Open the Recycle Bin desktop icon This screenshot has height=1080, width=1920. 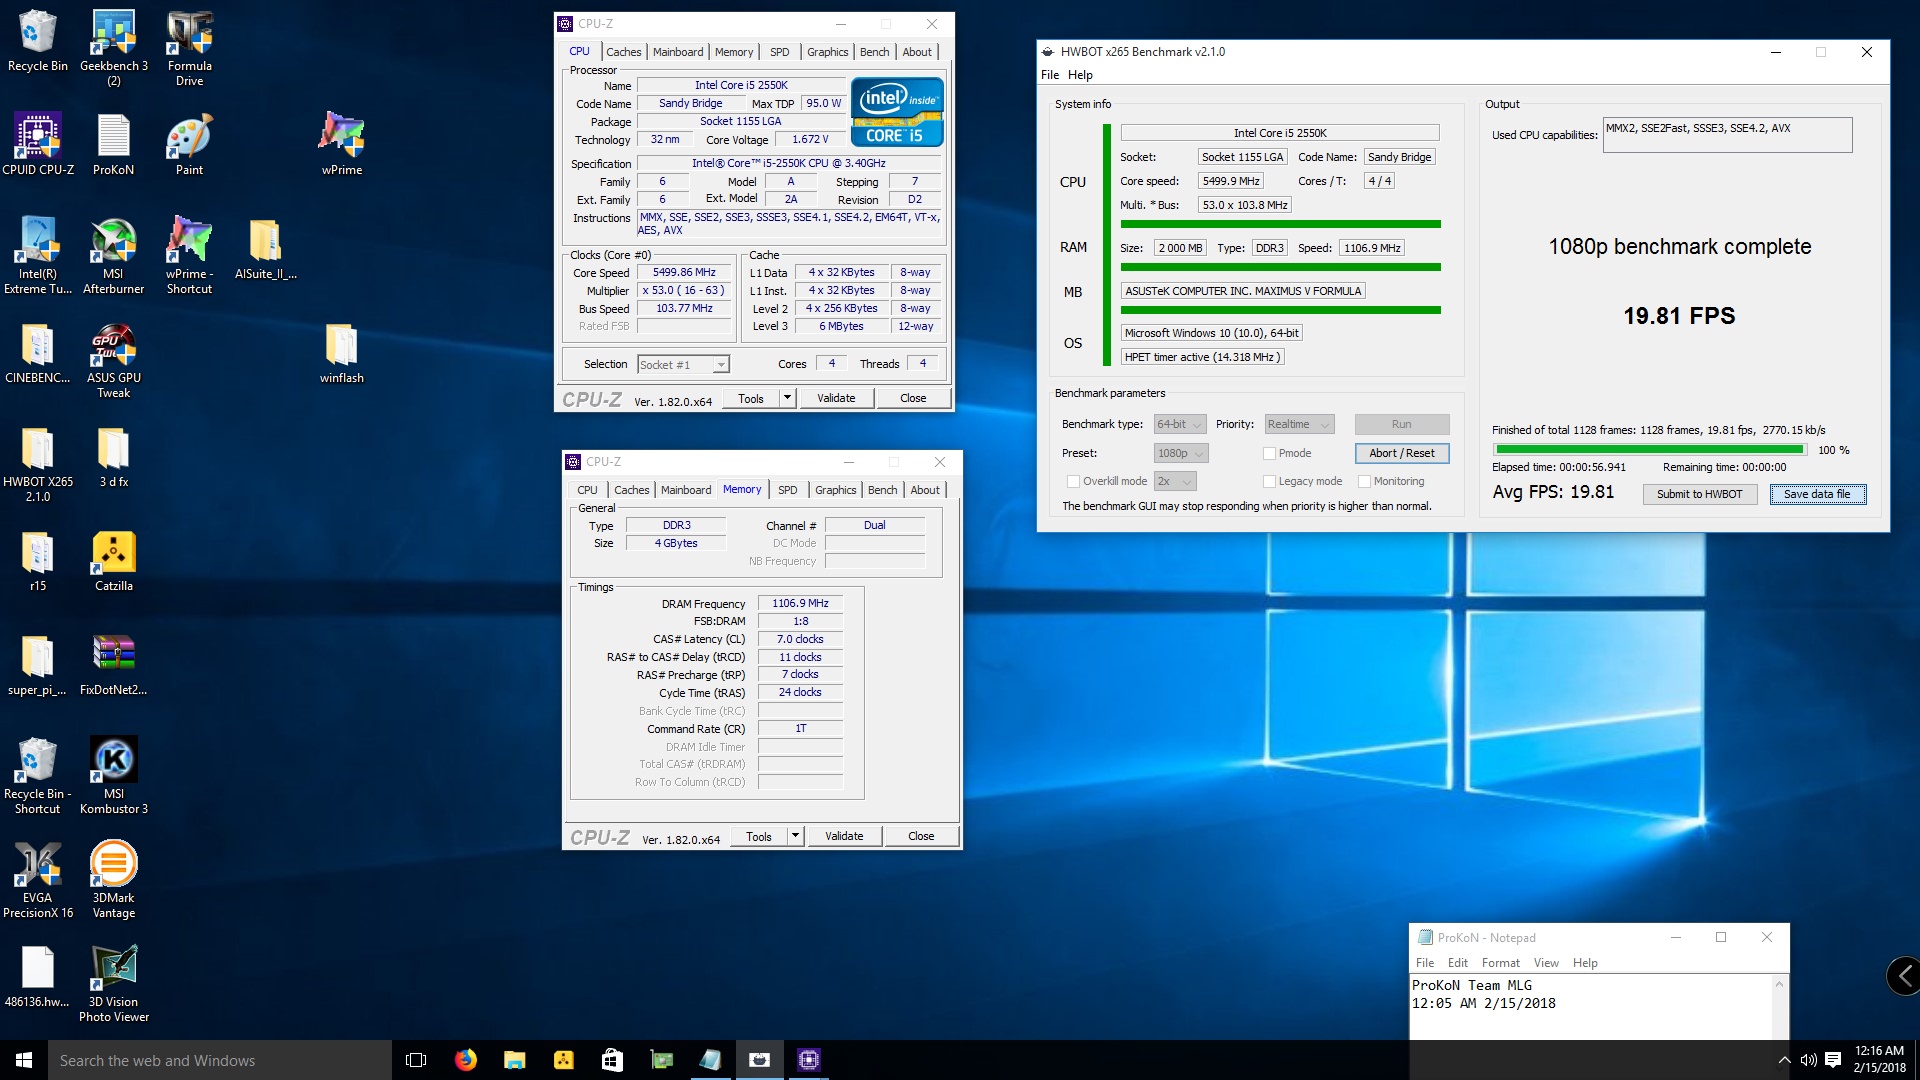[37, 42]
